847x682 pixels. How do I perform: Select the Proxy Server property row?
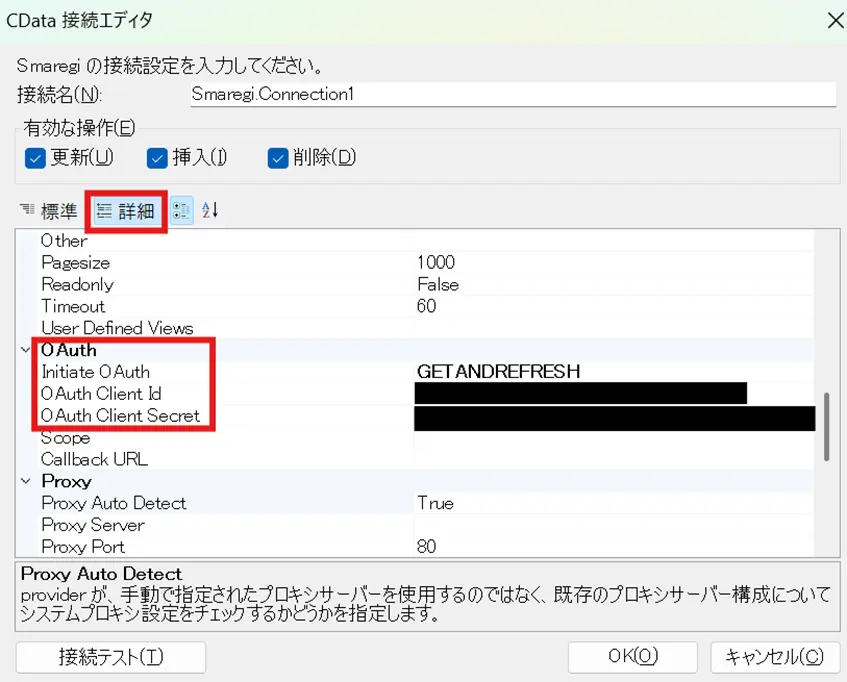click(427, 525)
